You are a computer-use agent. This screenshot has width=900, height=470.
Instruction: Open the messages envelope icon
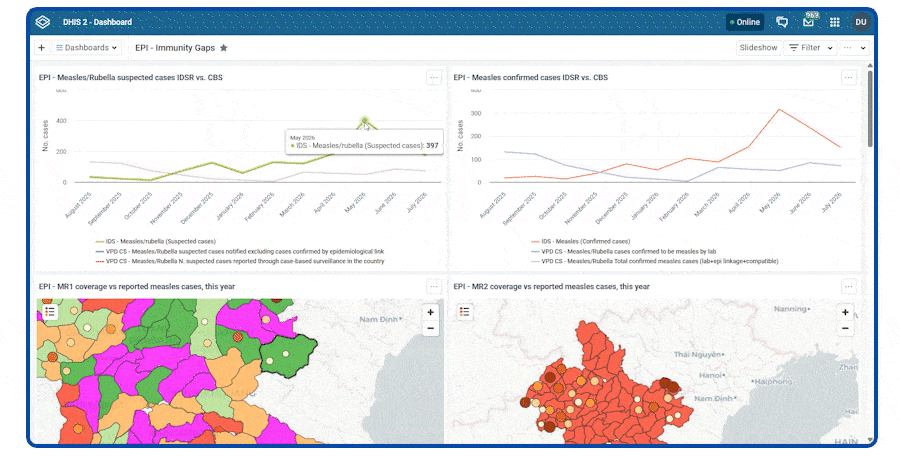coord(808,22)
